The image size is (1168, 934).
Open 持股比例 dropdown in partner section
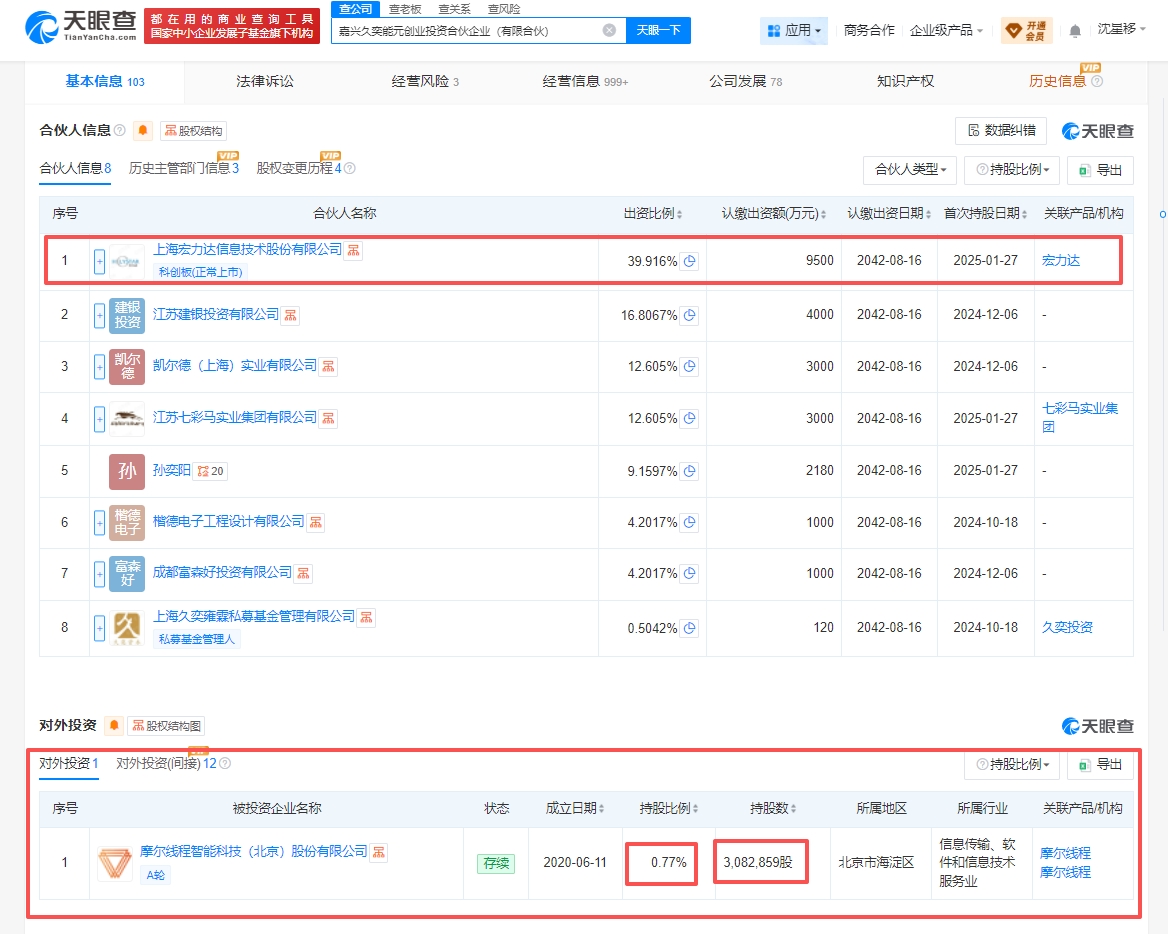1012,170
